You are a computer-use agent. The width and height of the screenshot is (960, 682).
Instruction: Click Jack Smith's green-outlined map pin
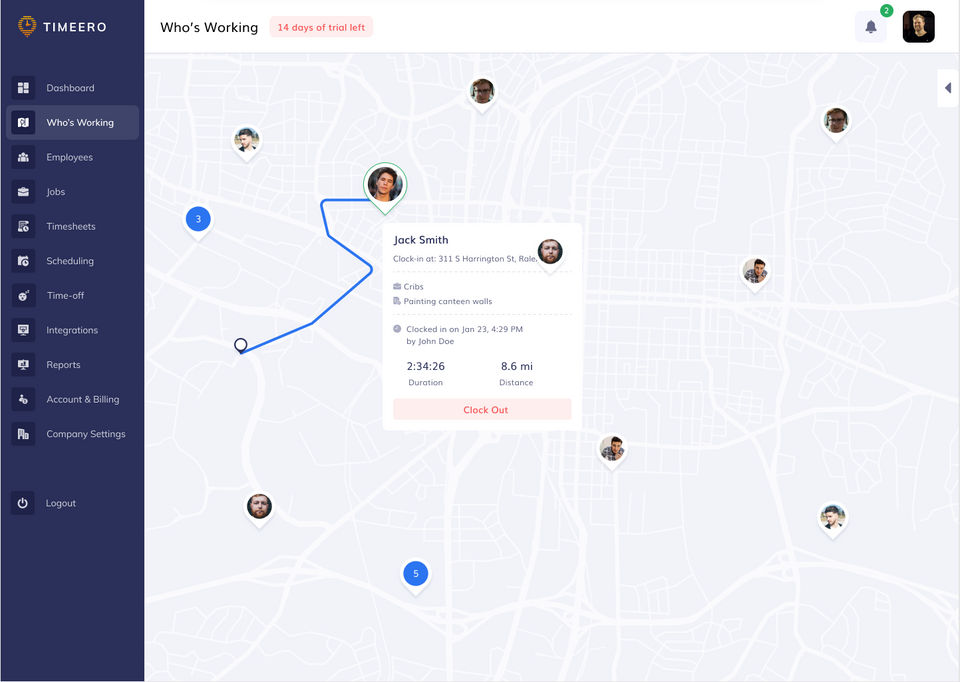385,186
